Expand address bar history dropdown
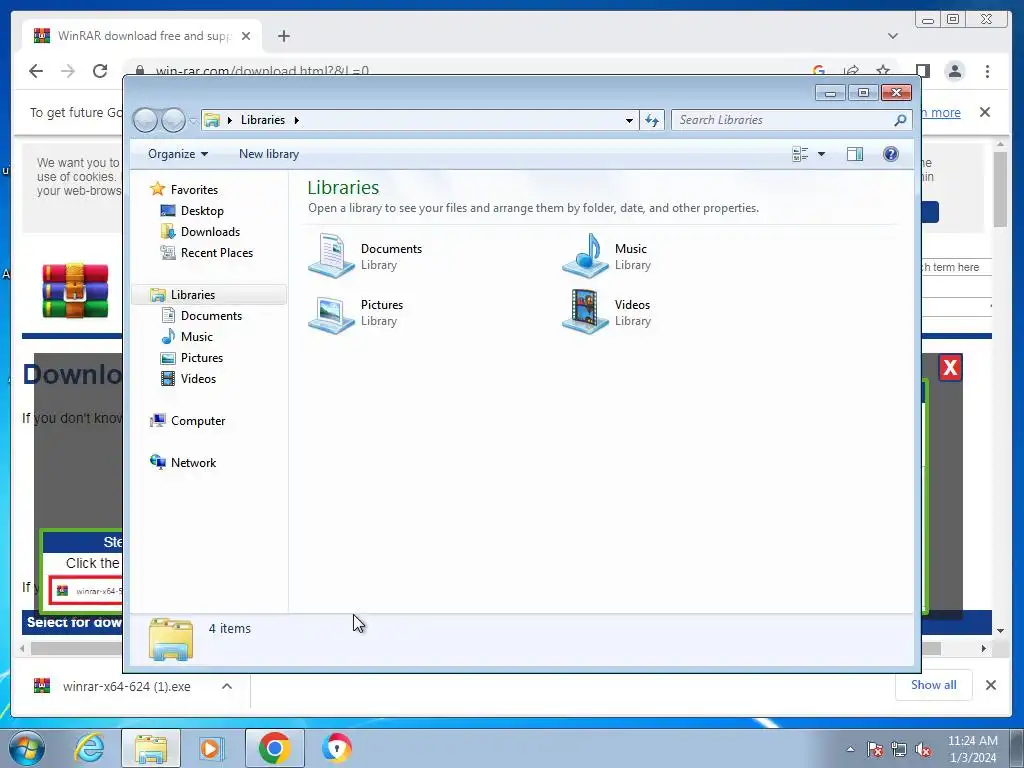1024x768 pixels. click(x=629, y=120)
